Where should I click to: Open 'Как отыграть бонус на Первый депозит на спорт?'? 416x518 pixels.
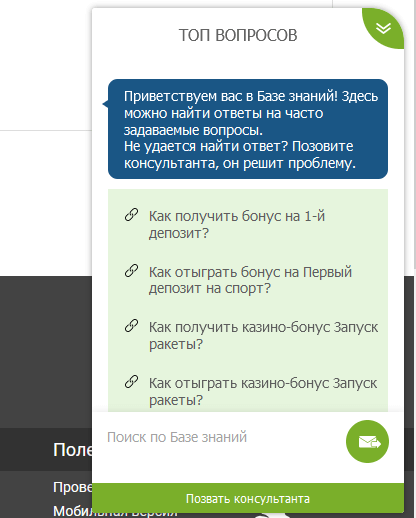point(250,280)
